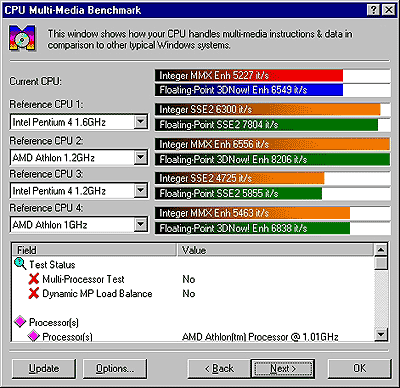
Task: Select the Multi-Processor Test row
Action: [x=193, y=279]
